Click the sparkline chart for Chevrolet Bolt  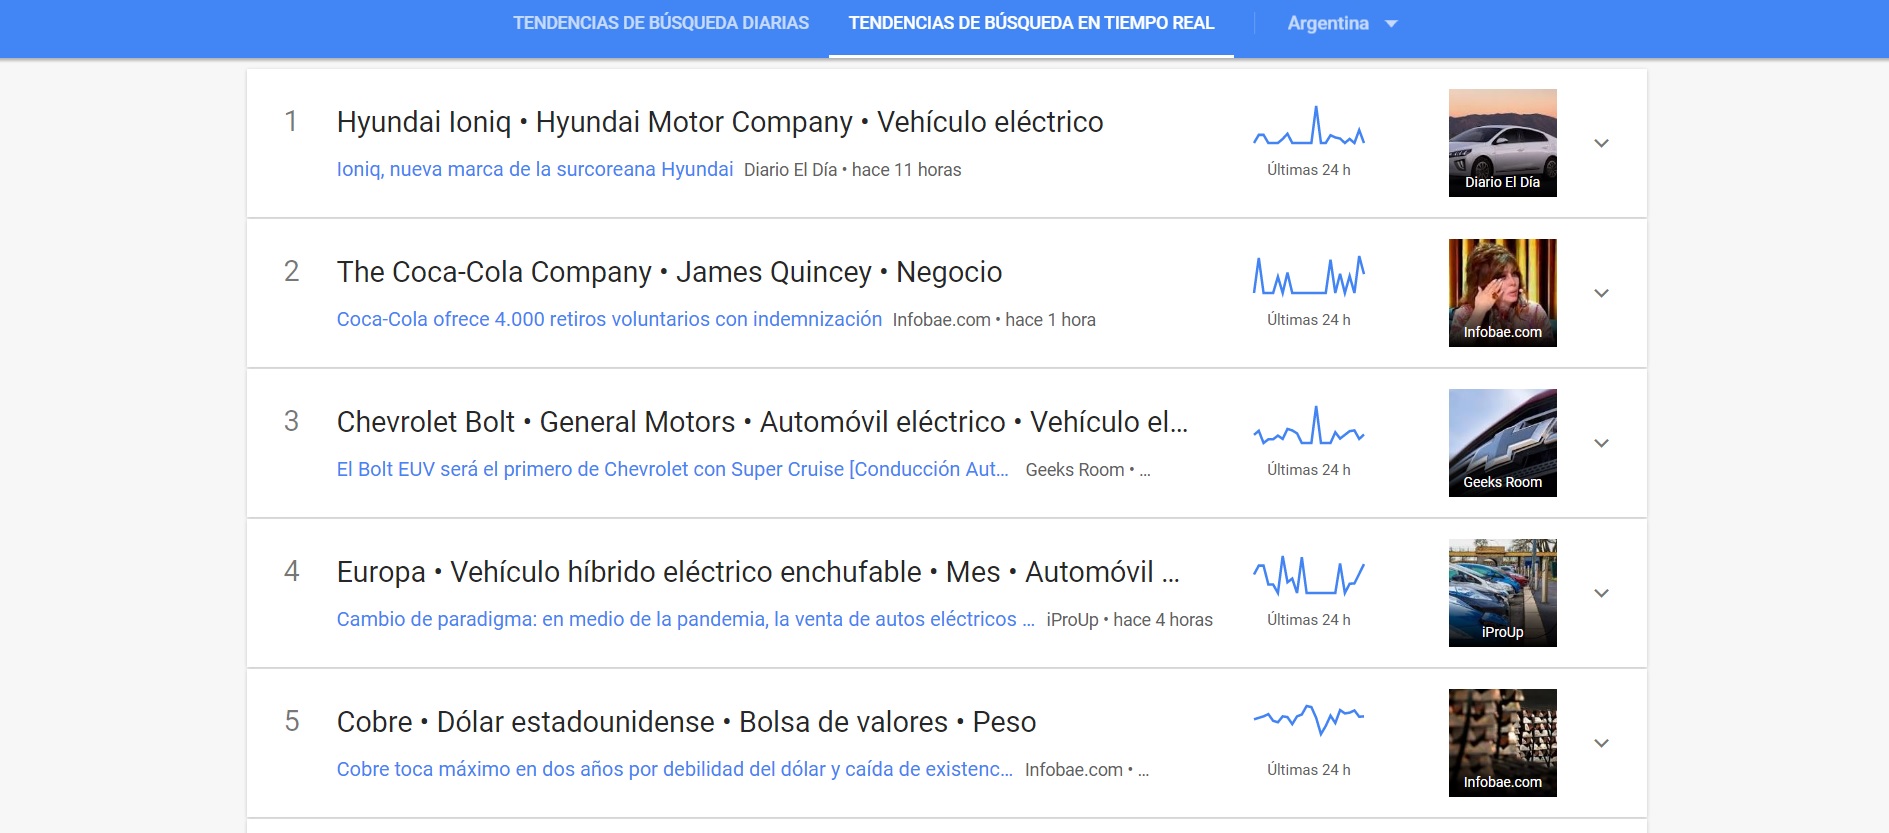point(1309,426)
